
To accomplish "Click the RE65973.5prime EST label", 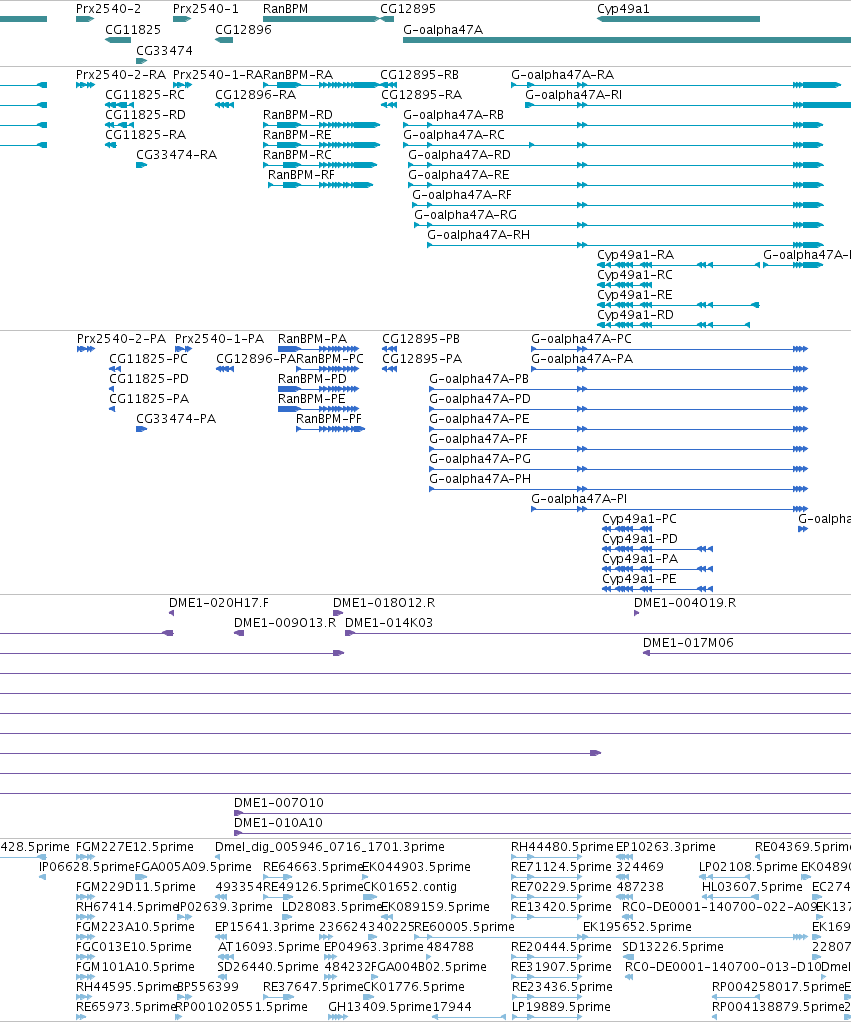I will point(126,1007).
